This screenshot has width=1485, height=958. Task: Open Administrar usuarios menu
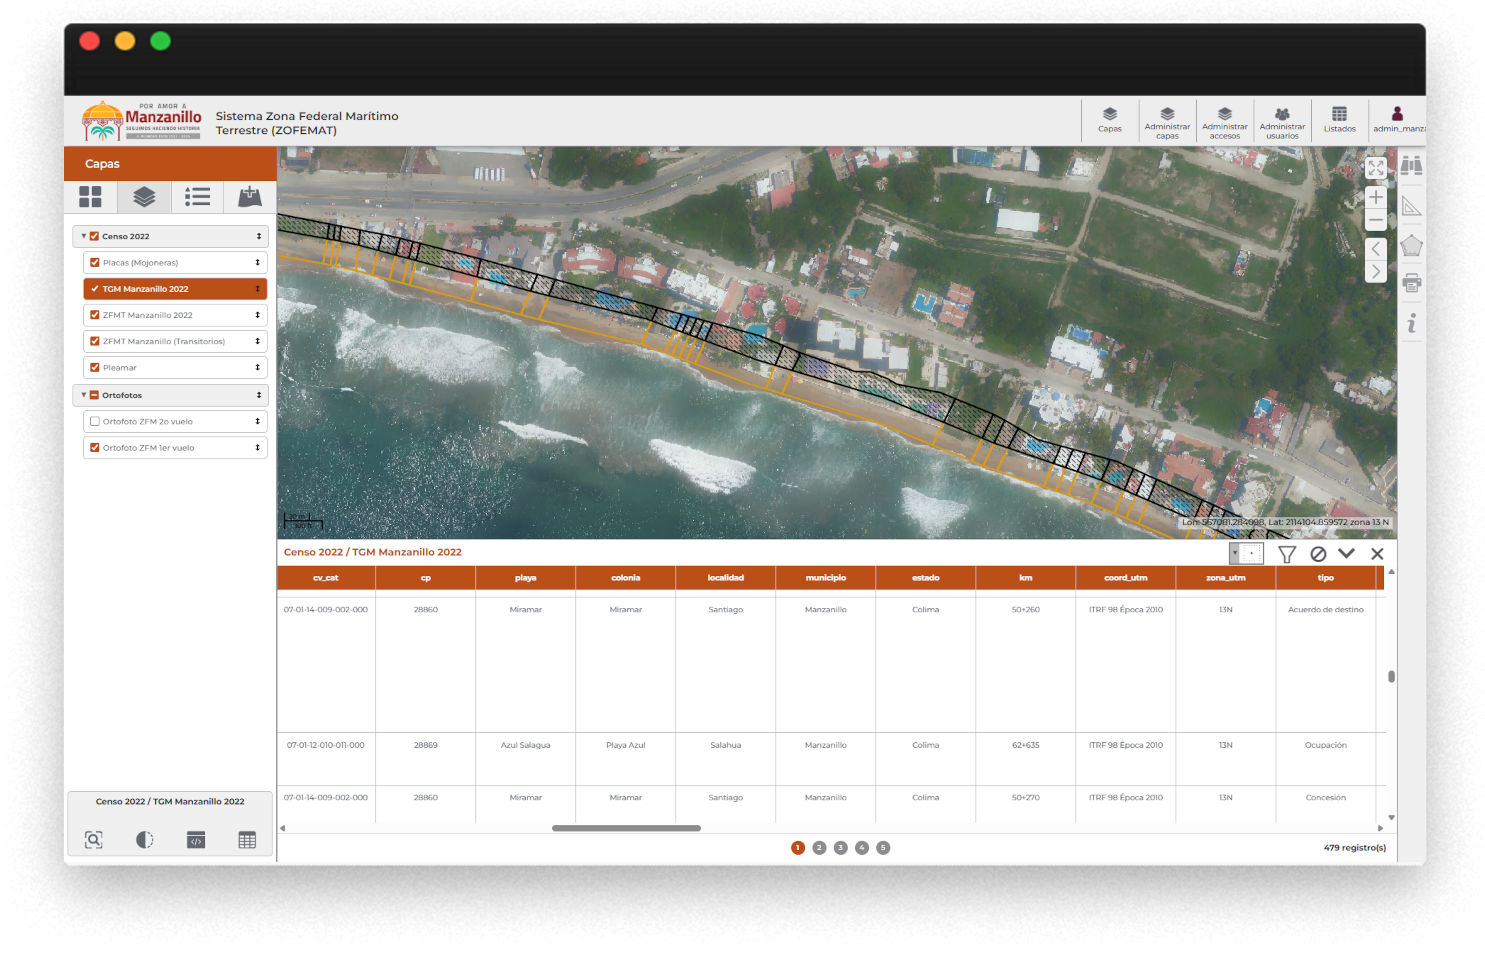click(1282, 121)
